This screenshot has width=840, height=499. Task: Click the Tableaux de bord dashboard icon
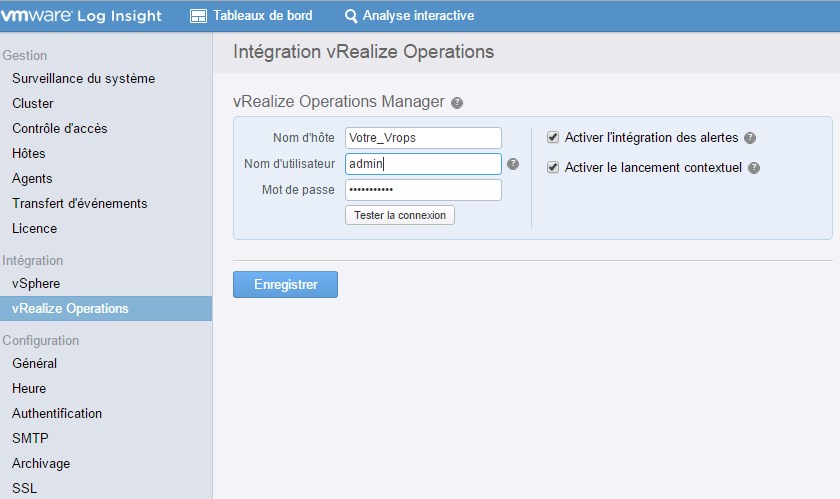click(198, 16)
